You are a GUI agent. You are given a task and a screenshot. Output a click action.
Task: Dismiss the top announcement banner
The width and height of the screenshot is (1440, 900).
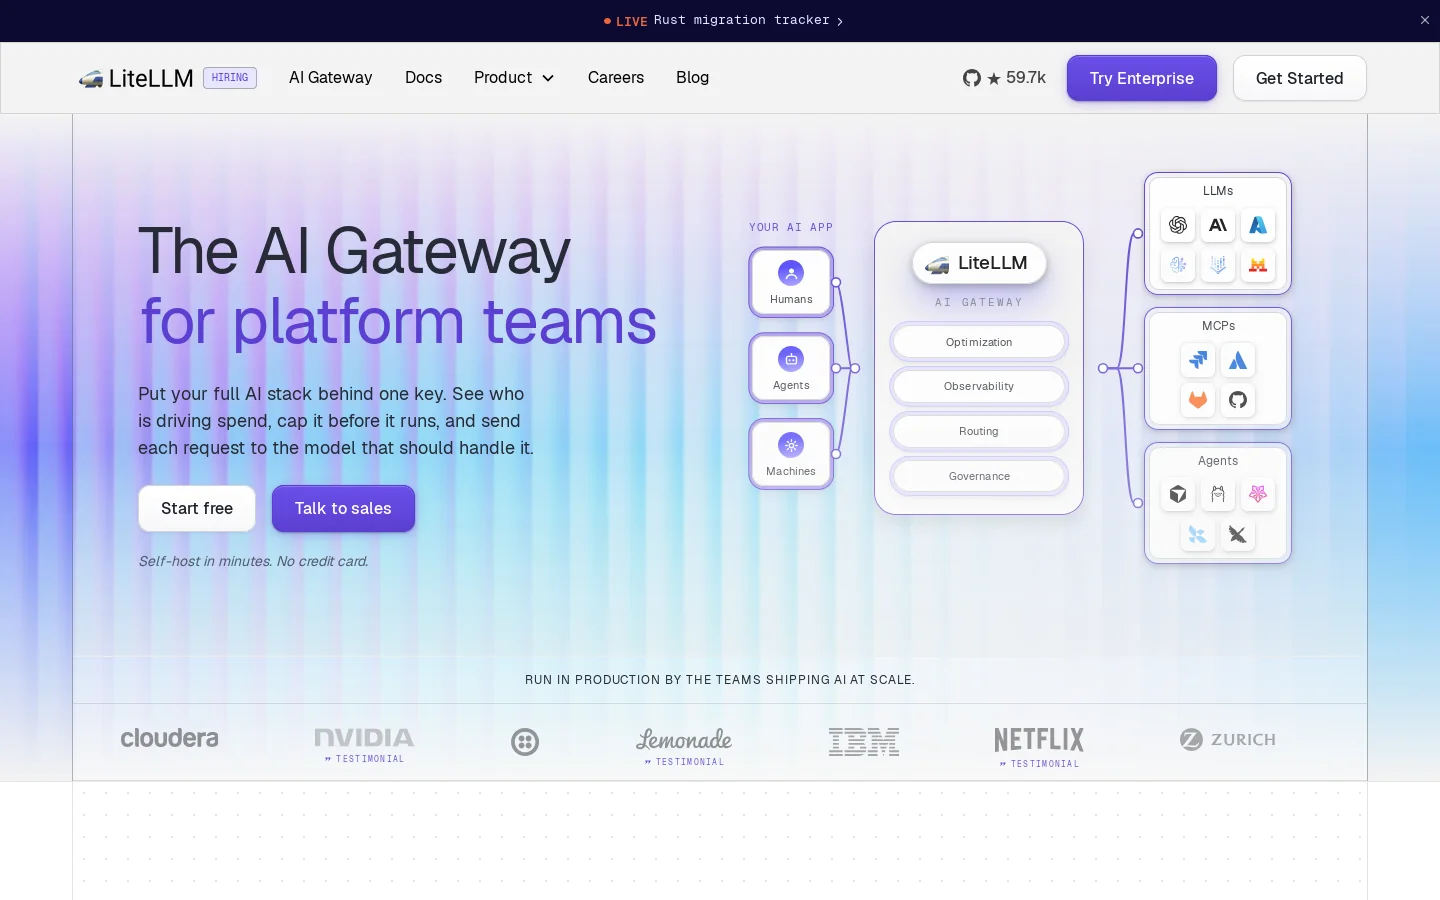coord(1425,20)
